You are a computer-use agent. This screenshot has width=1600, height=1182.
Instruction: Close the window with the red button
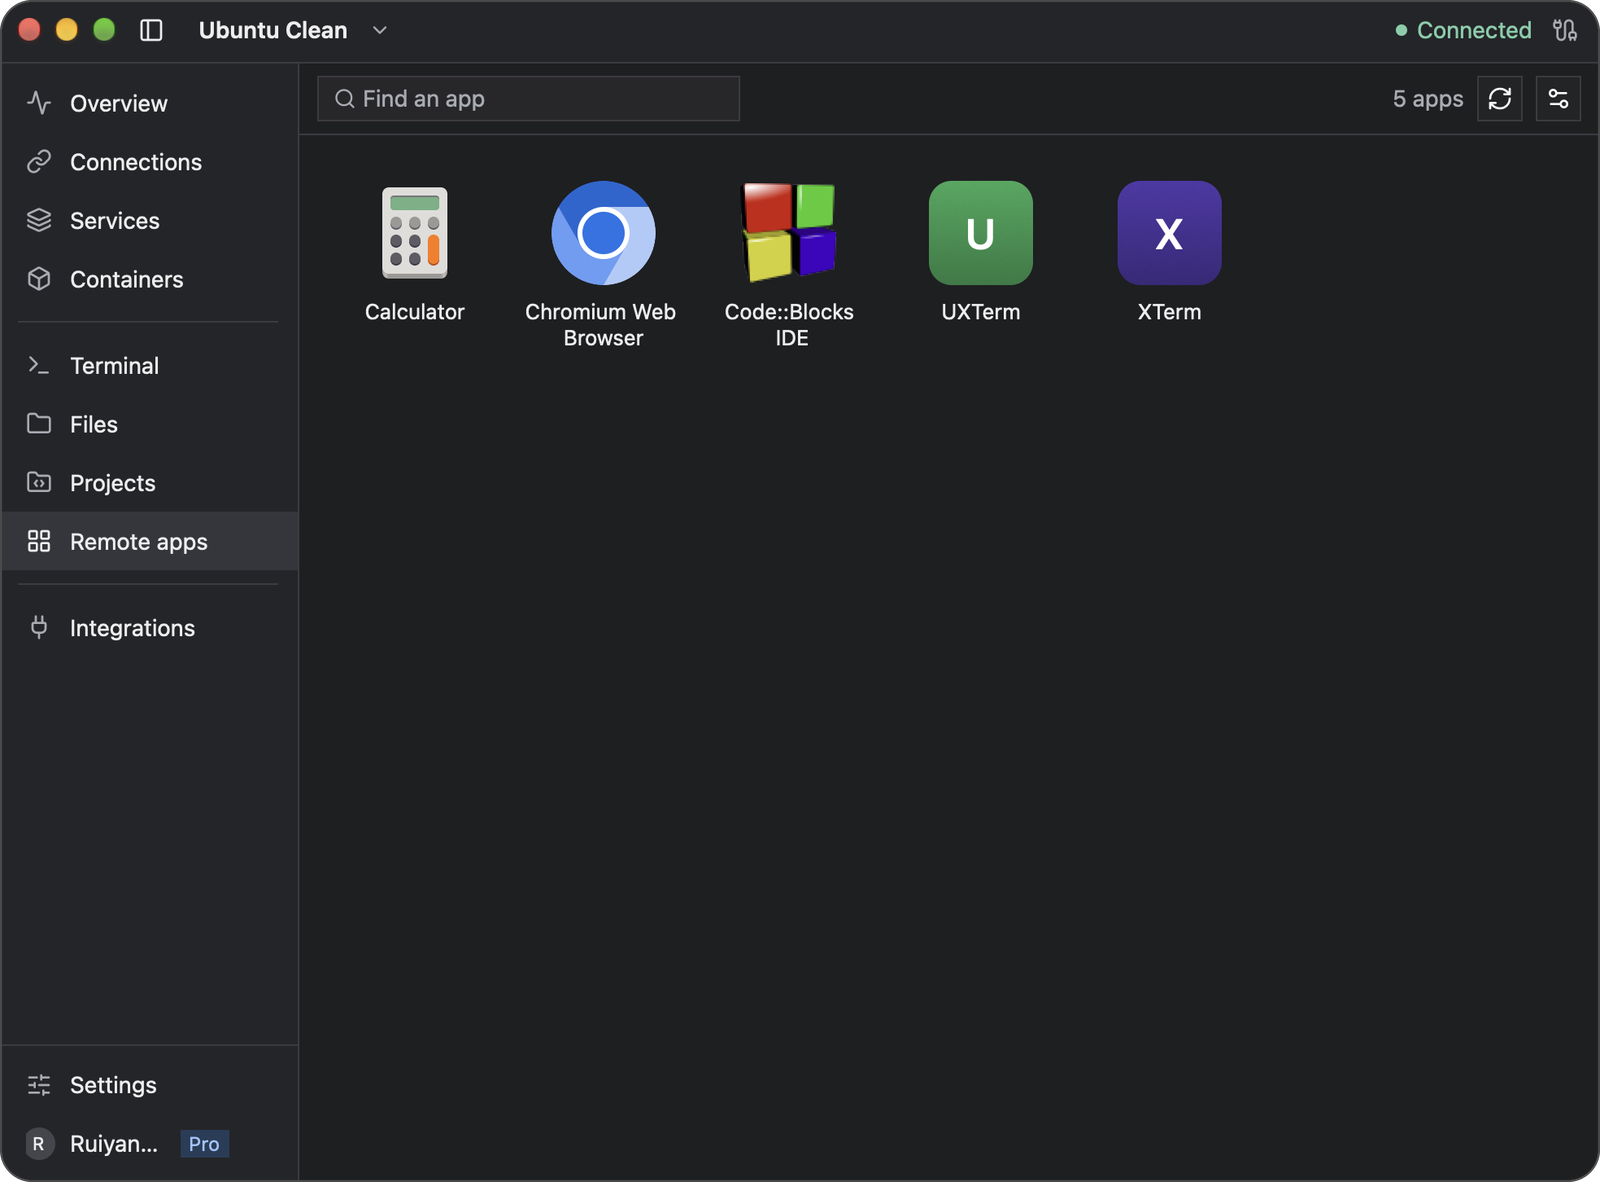tap(29, 30)
